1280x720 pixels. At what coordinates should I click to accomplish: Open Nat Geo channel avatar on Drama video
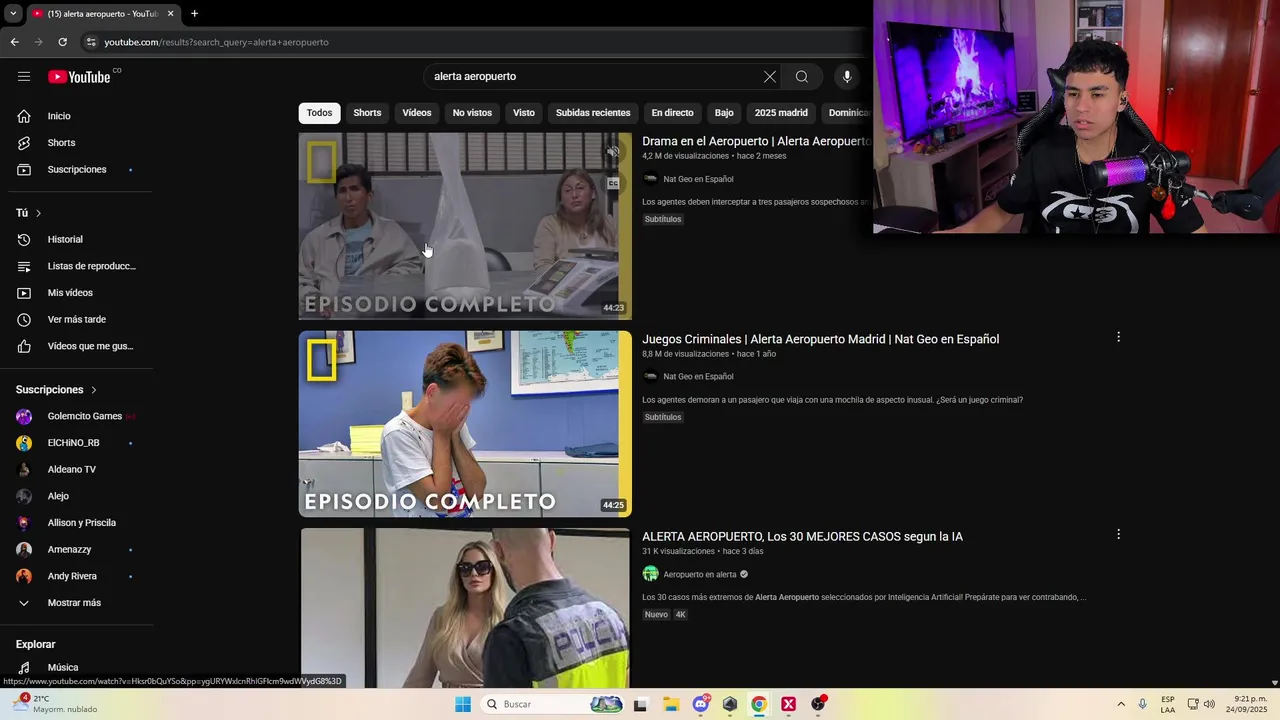(x=650, y=179)
